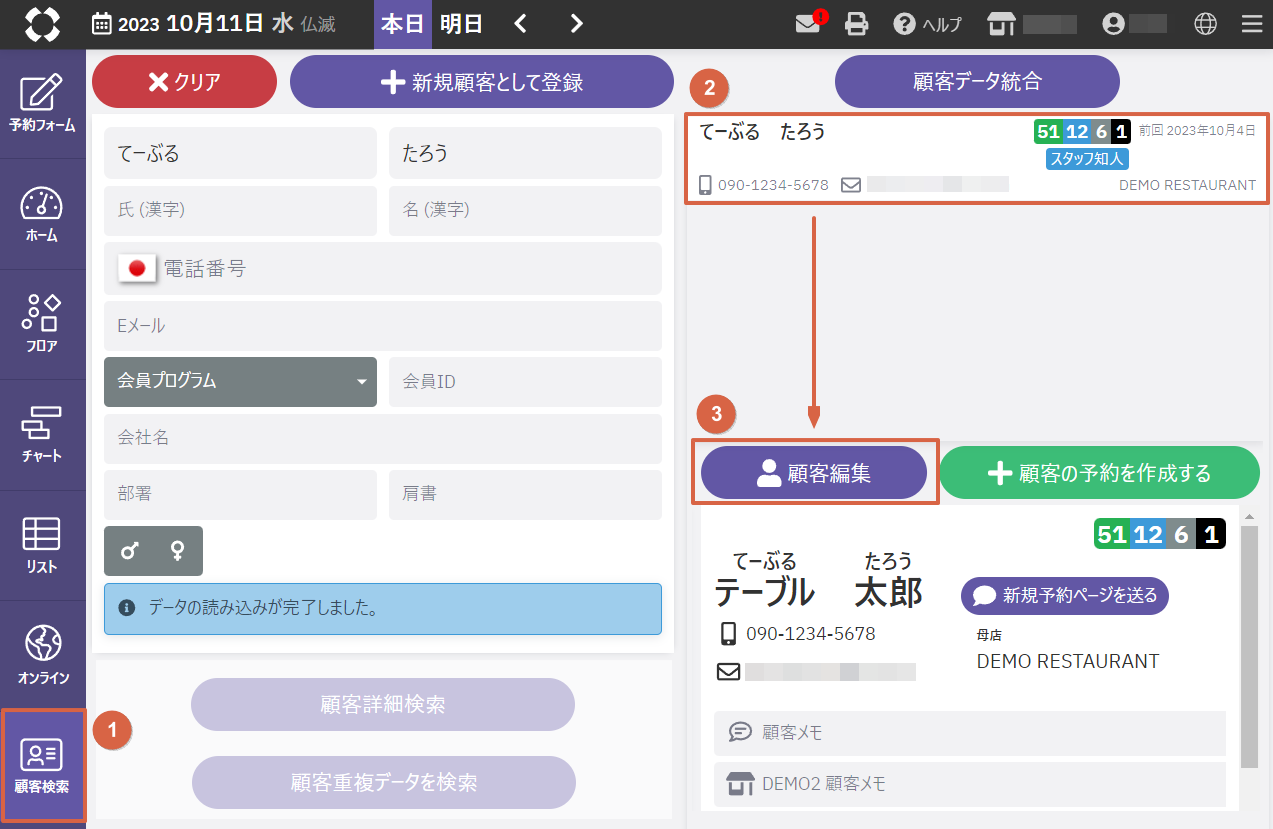
Task: Focus the Eメール field
Action: point(383,325)
